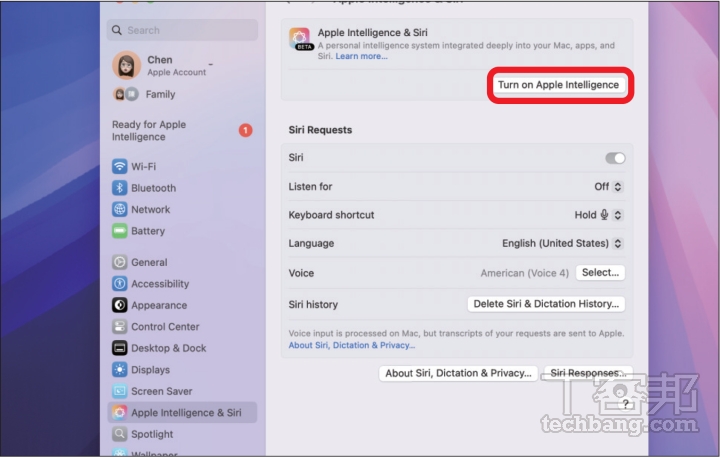Click the Siri Responses... button
Image resolution: width=720 pixels, height=457 pixels.
pos(588,373)
